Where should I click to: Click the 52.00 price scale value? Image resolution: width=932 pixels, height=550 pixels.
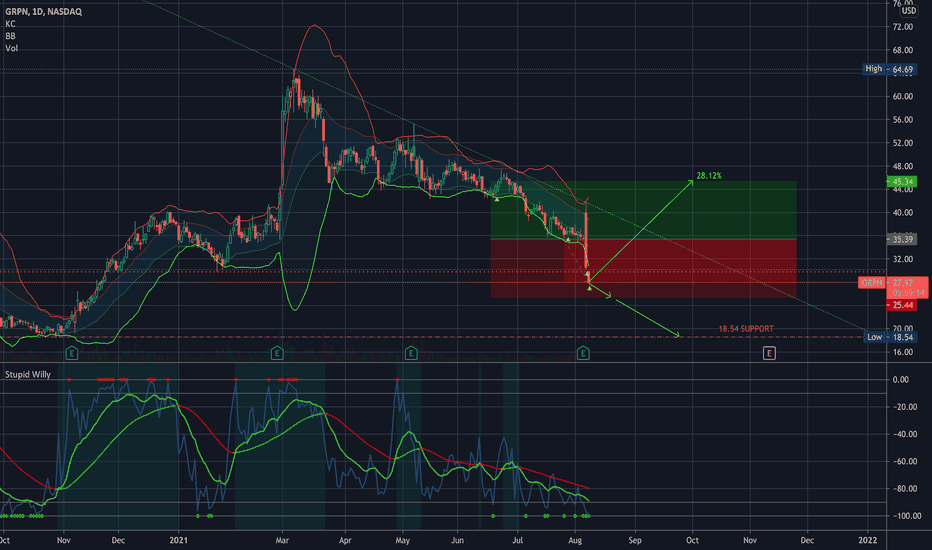point(902,143)
